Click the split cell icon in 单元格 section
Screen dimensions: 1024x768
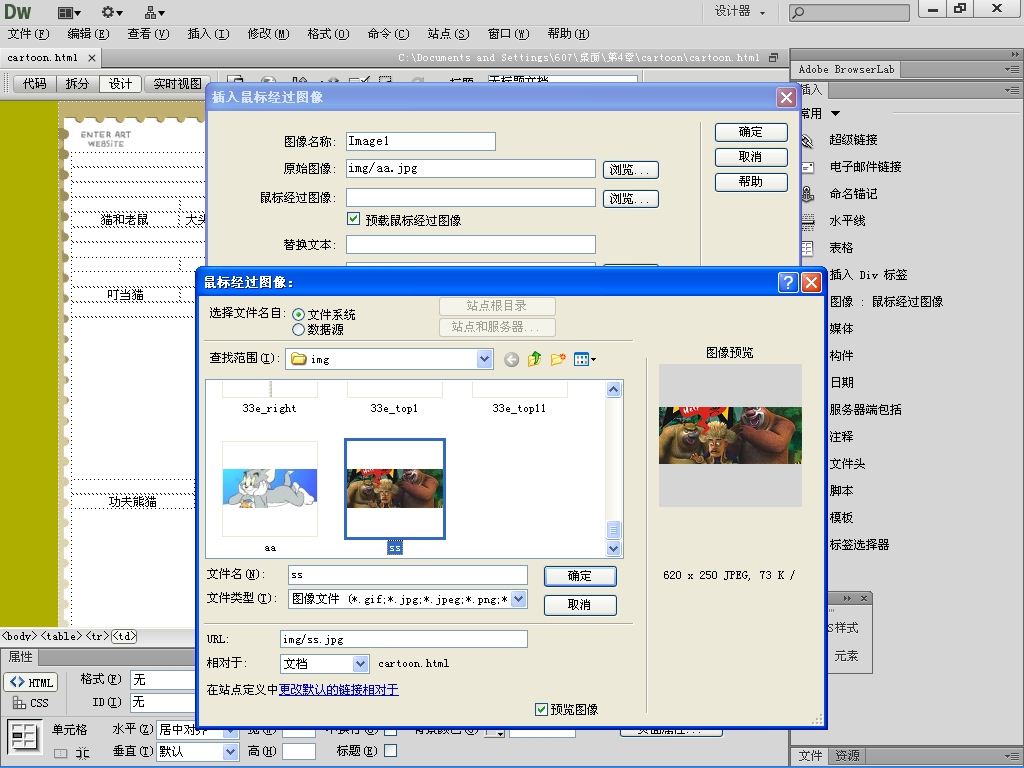[82, 753]
